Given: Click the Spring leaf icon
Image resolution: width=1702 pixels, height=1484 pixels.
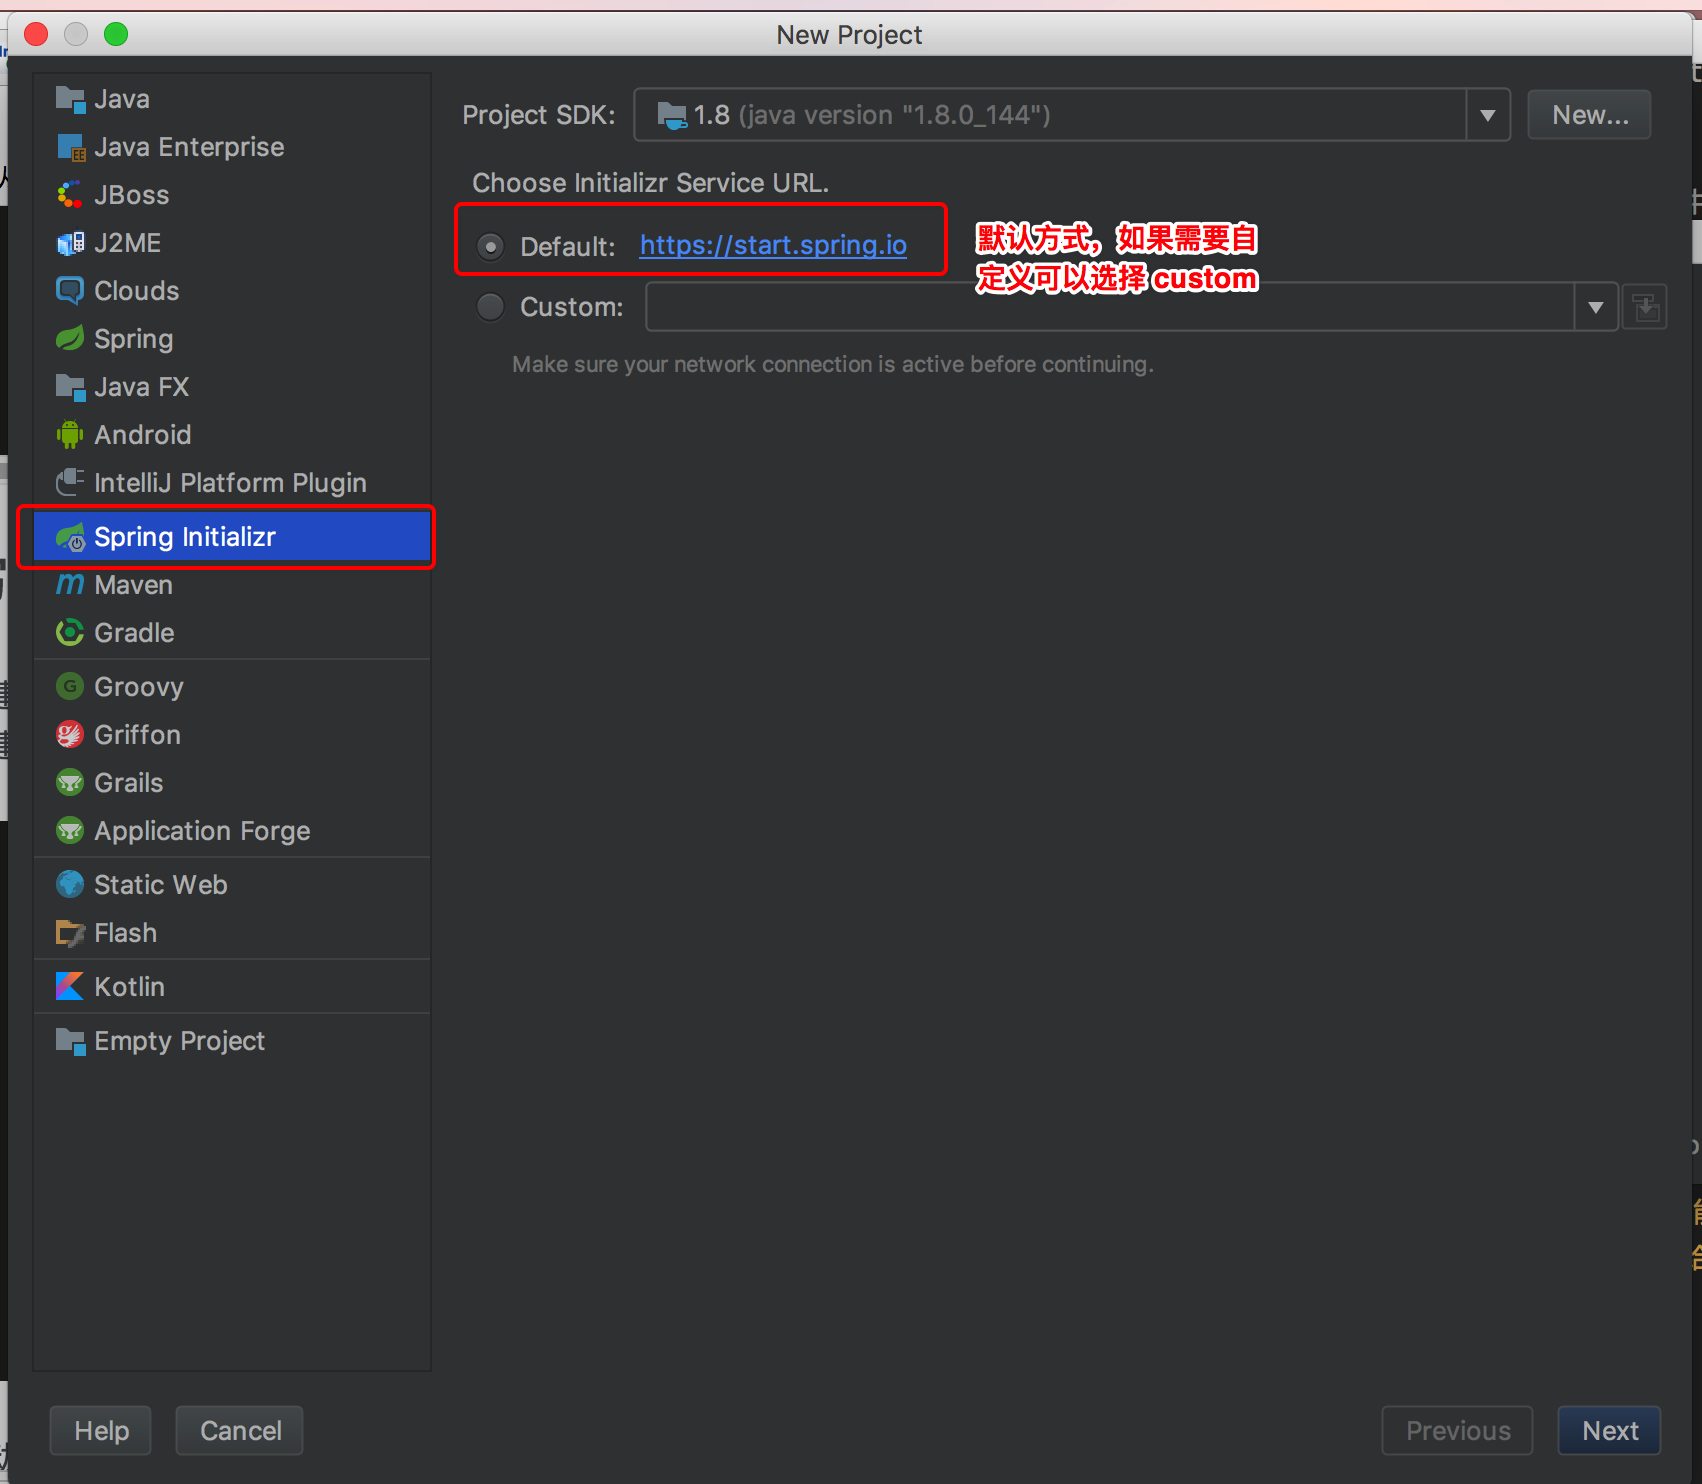Looking at the screenshot, I should pyautogui.click(x=70, y=339).
